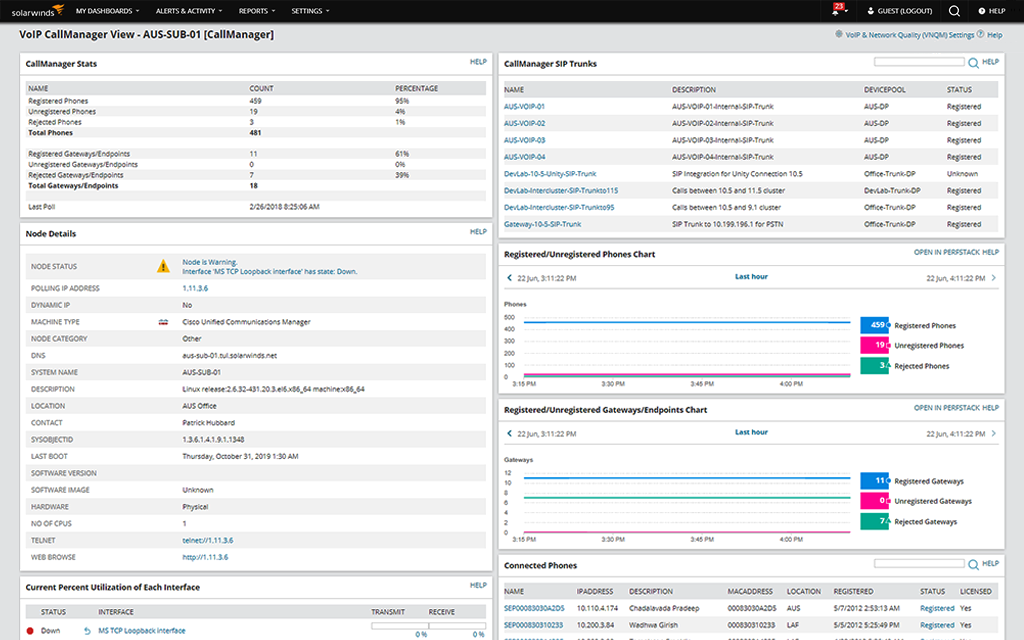Click polling IP address 1.11.3.6

(195, 289)
